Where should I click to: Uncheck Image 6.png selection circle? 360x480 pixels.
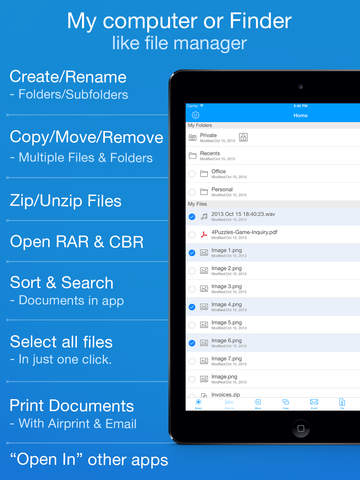[192, 343]
